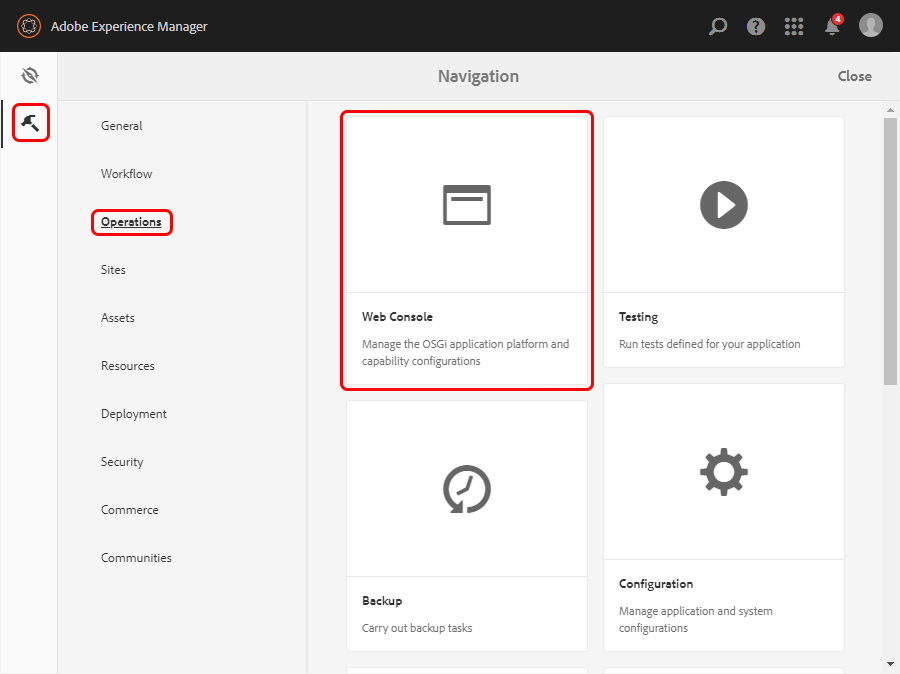The height and width of the screenshot is (674, 900).
Task: Select the Communities category
Action: [137, 558]
